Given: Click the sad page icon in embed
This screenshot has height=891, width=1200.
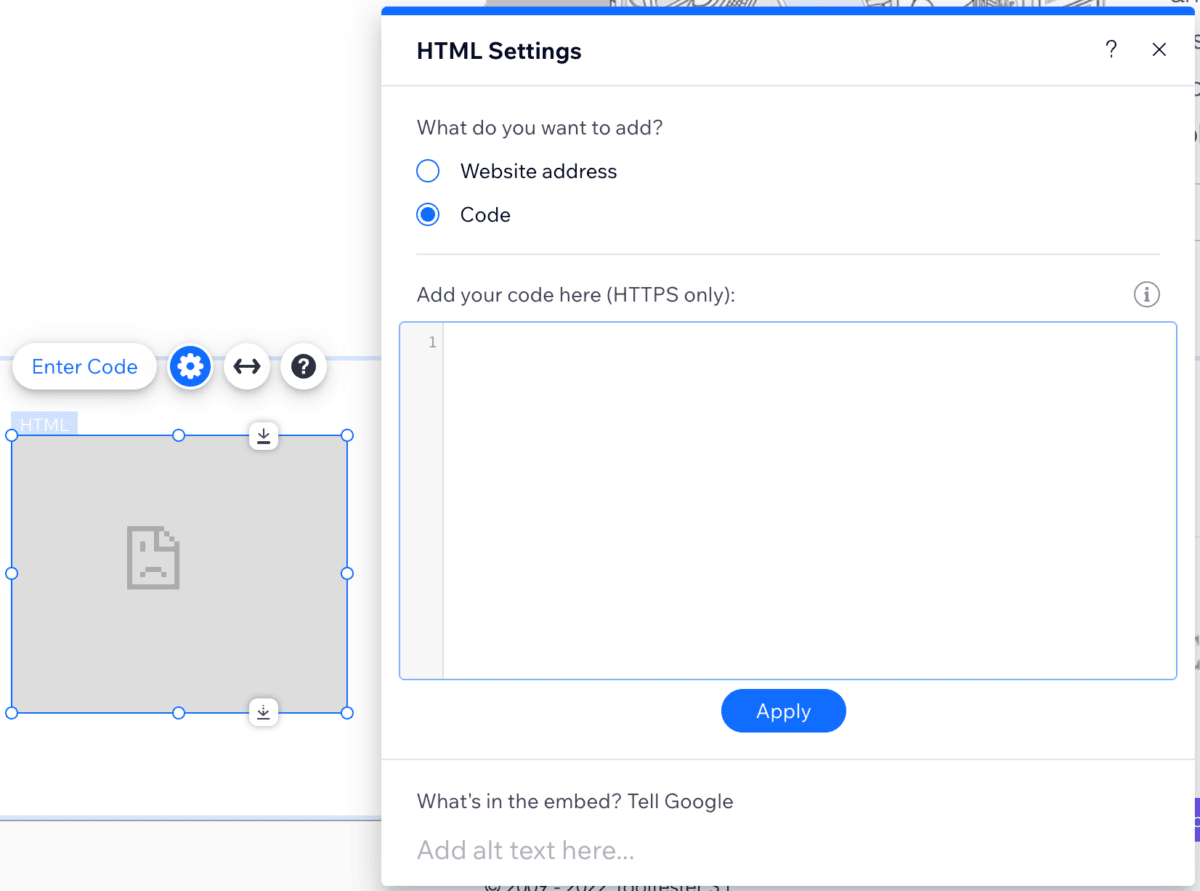Looking at the screenshot, I should tap(153, 558).
